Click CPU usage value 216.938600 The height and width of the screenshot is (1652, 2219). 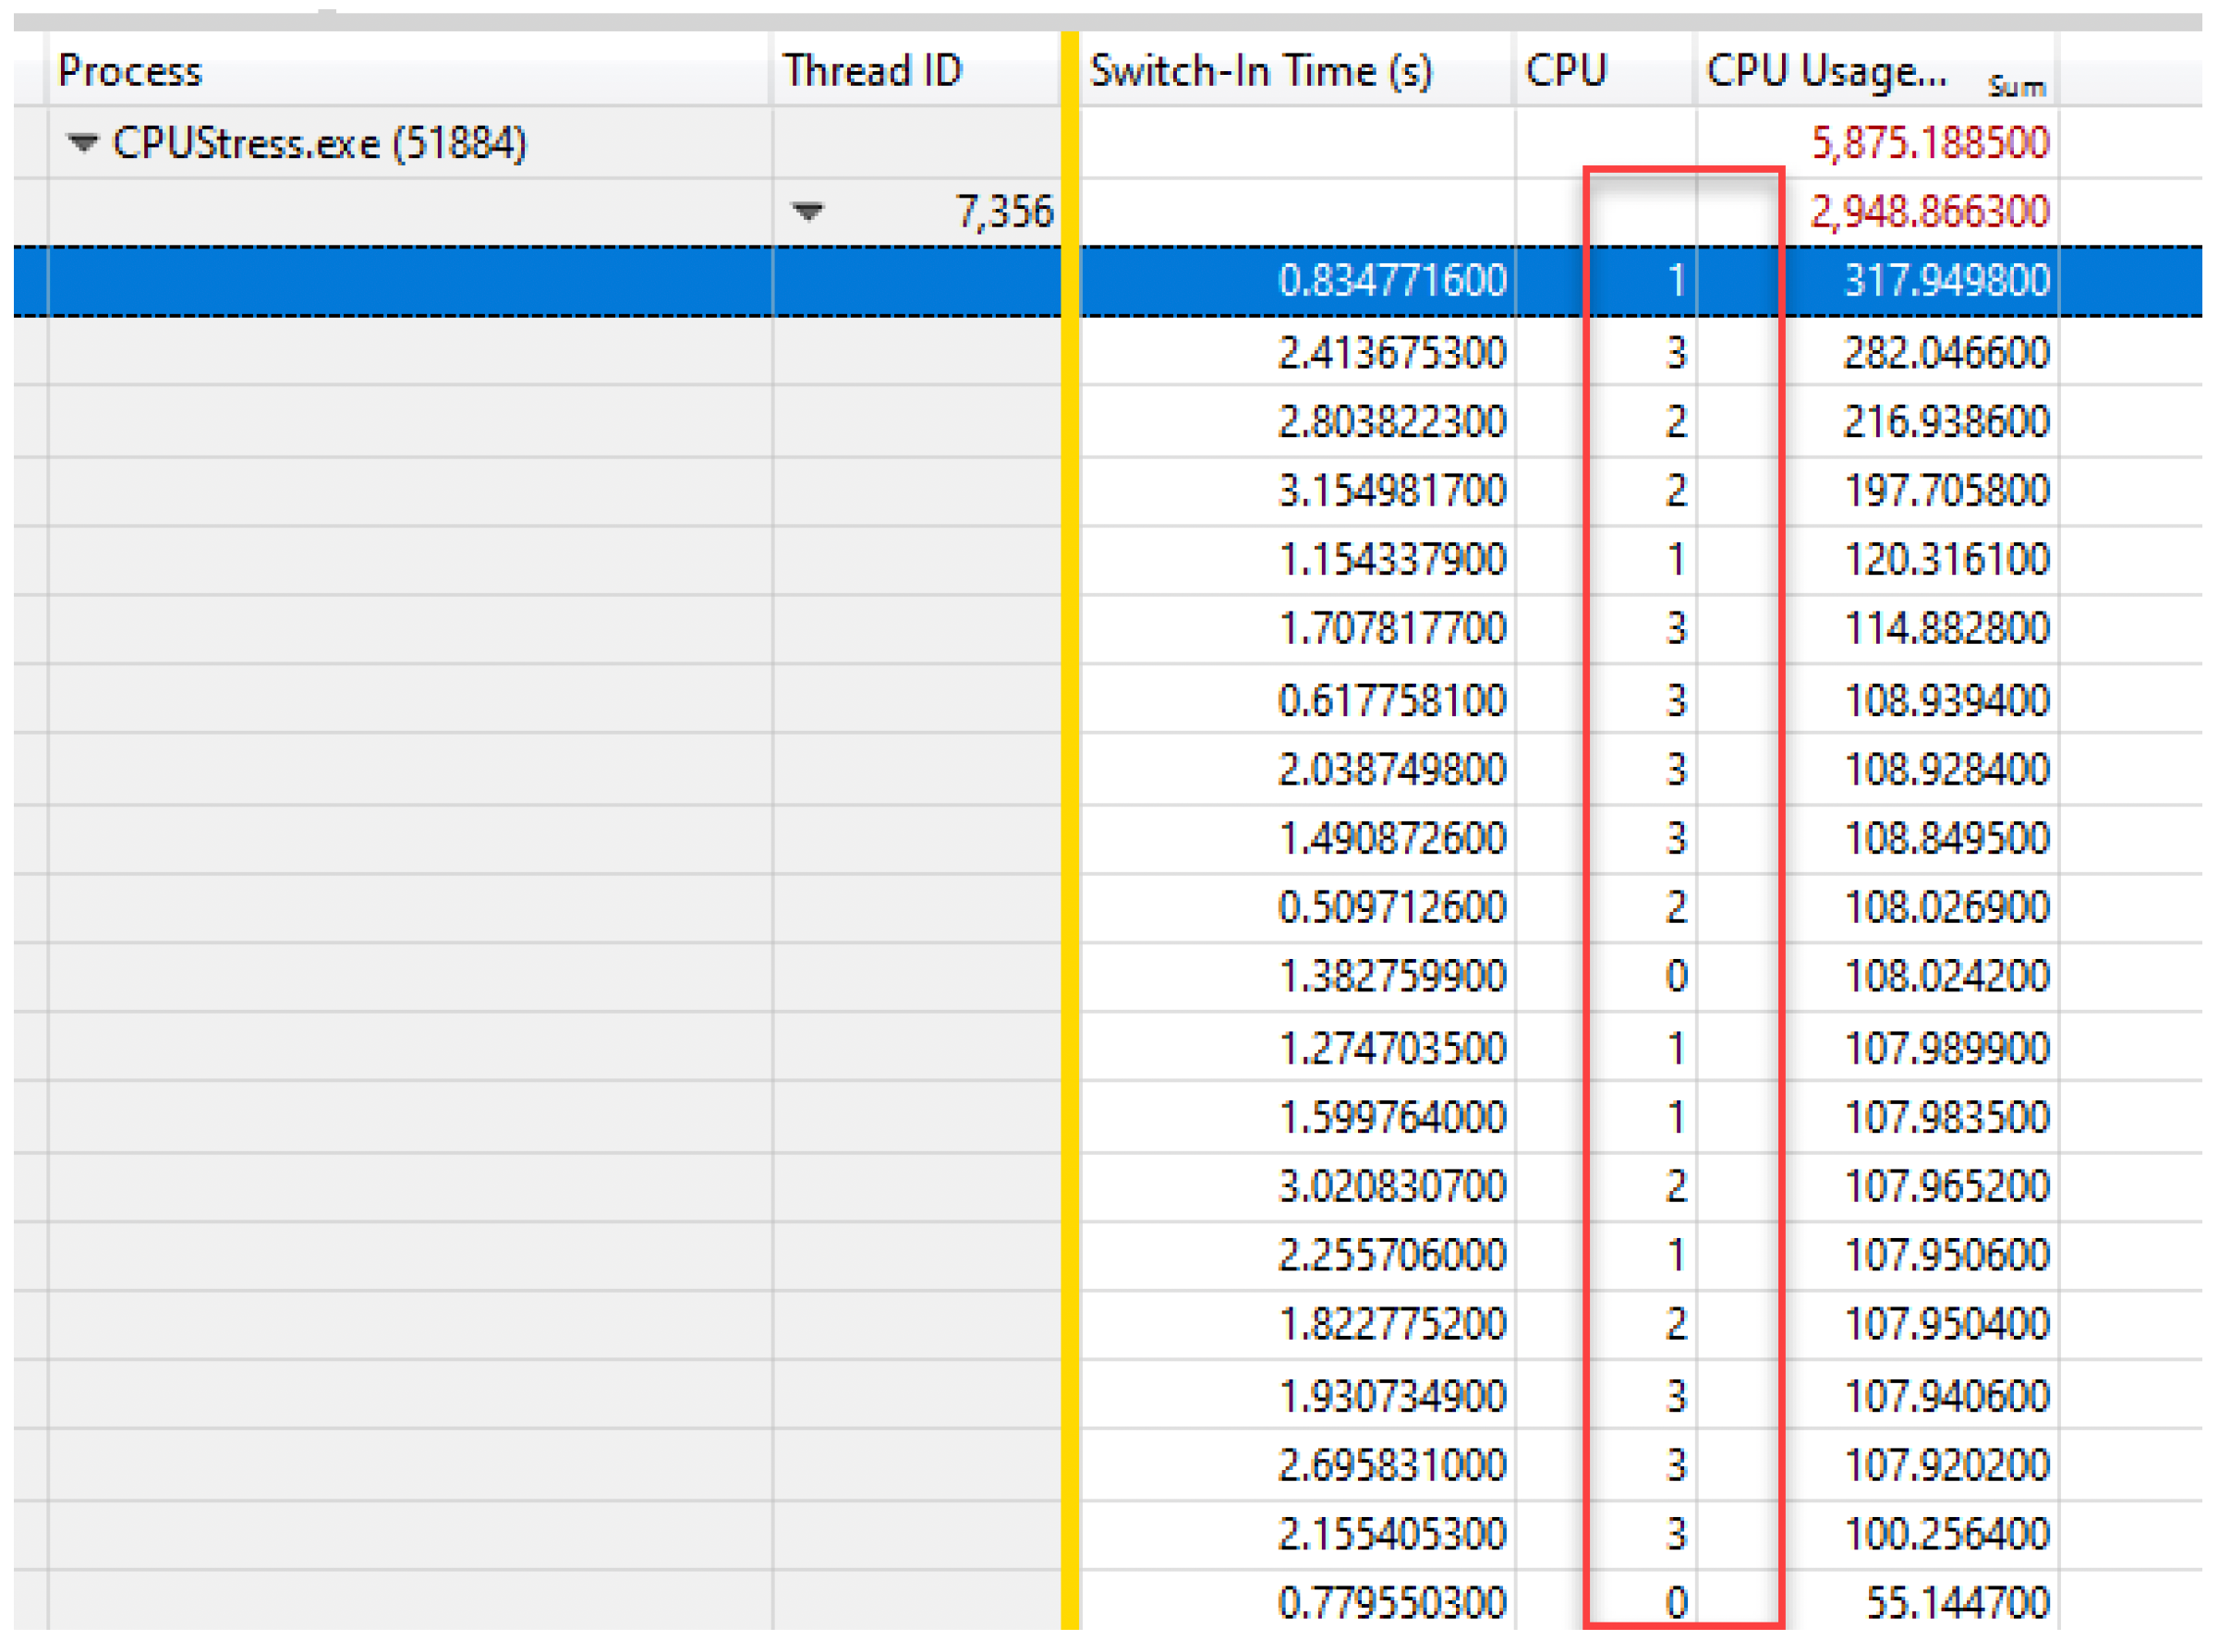click(1947, 421)
